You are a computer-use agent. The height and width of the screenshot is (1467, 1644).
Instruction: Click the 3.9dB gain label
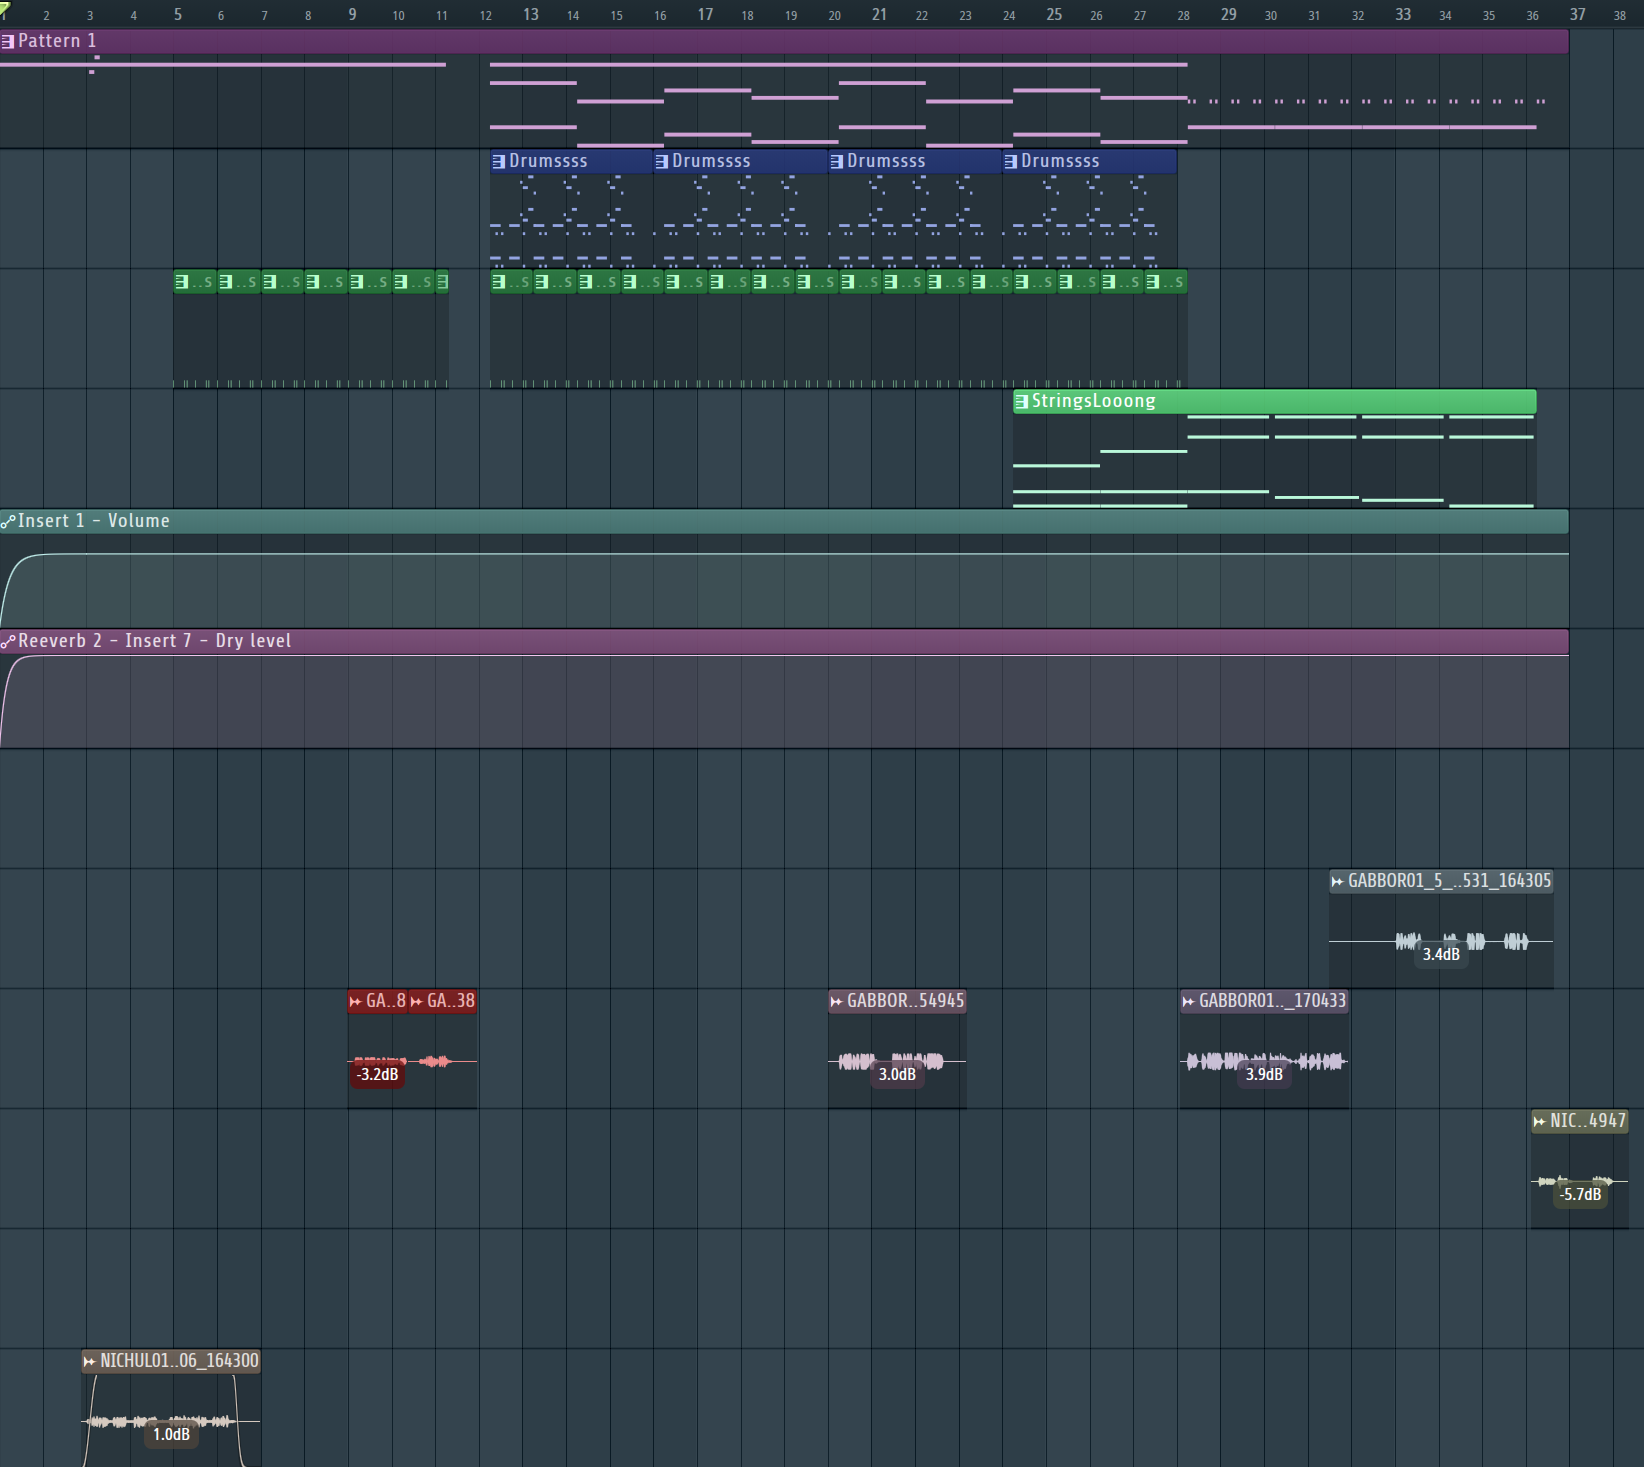(1264, 1074)
